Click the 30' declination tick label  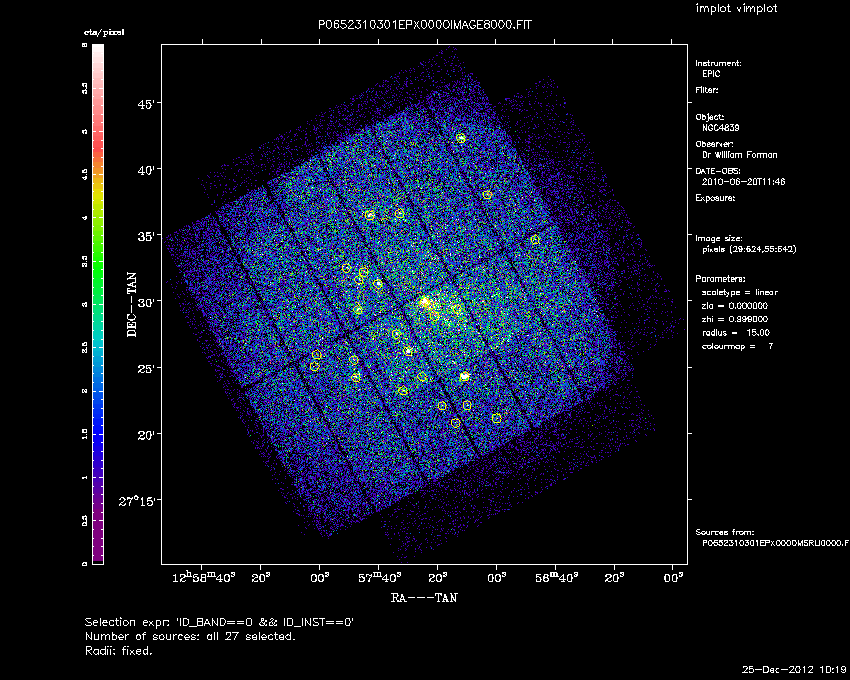pyautogui.click(x=146, y=303)
